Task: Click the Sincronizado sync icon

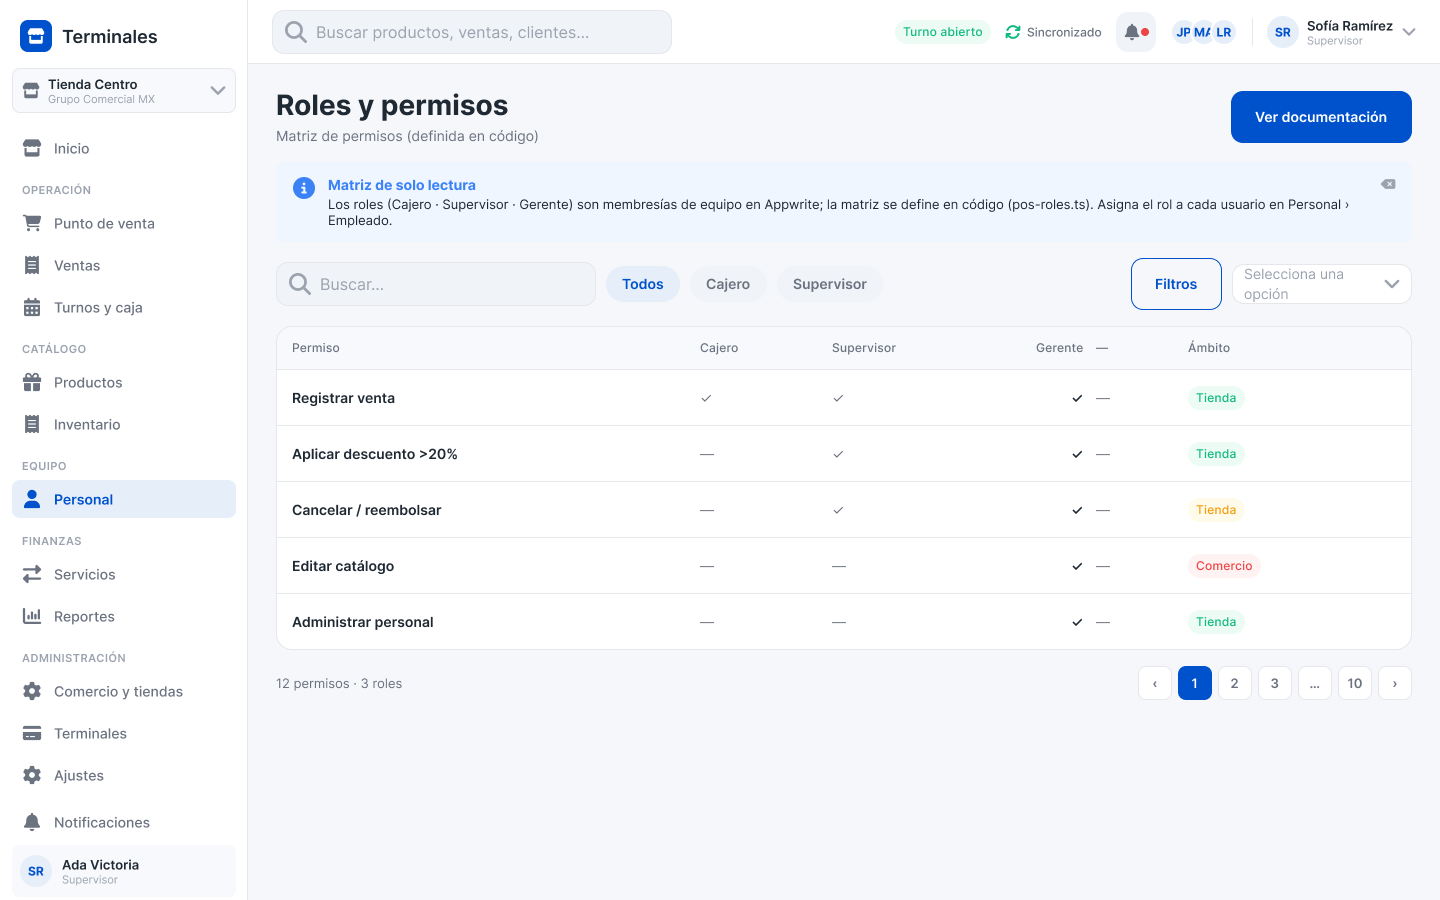Action: click(1013, 32)
